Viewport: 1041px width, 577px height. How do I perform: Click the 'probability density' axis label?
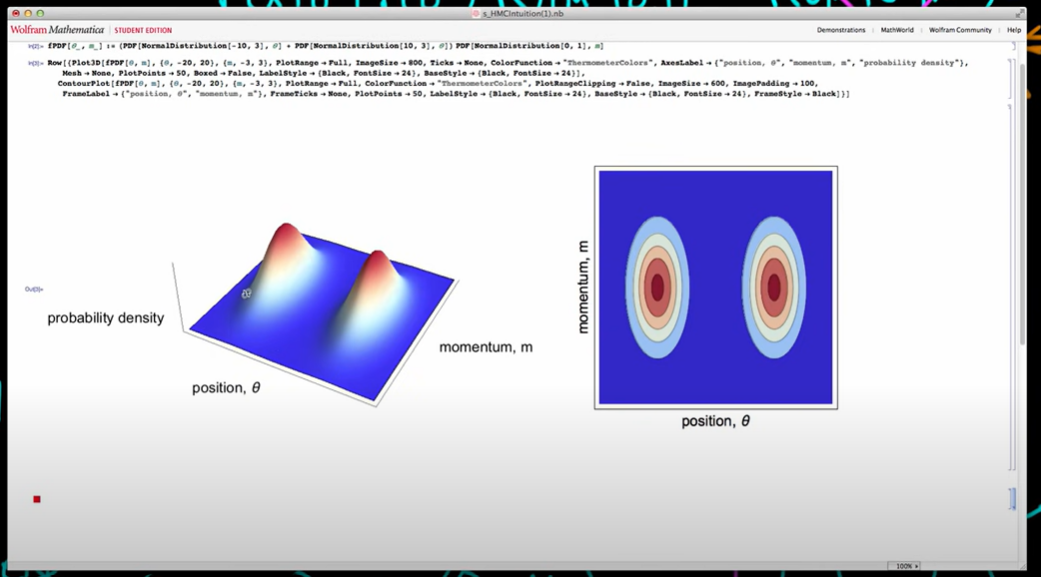(106, 318)
